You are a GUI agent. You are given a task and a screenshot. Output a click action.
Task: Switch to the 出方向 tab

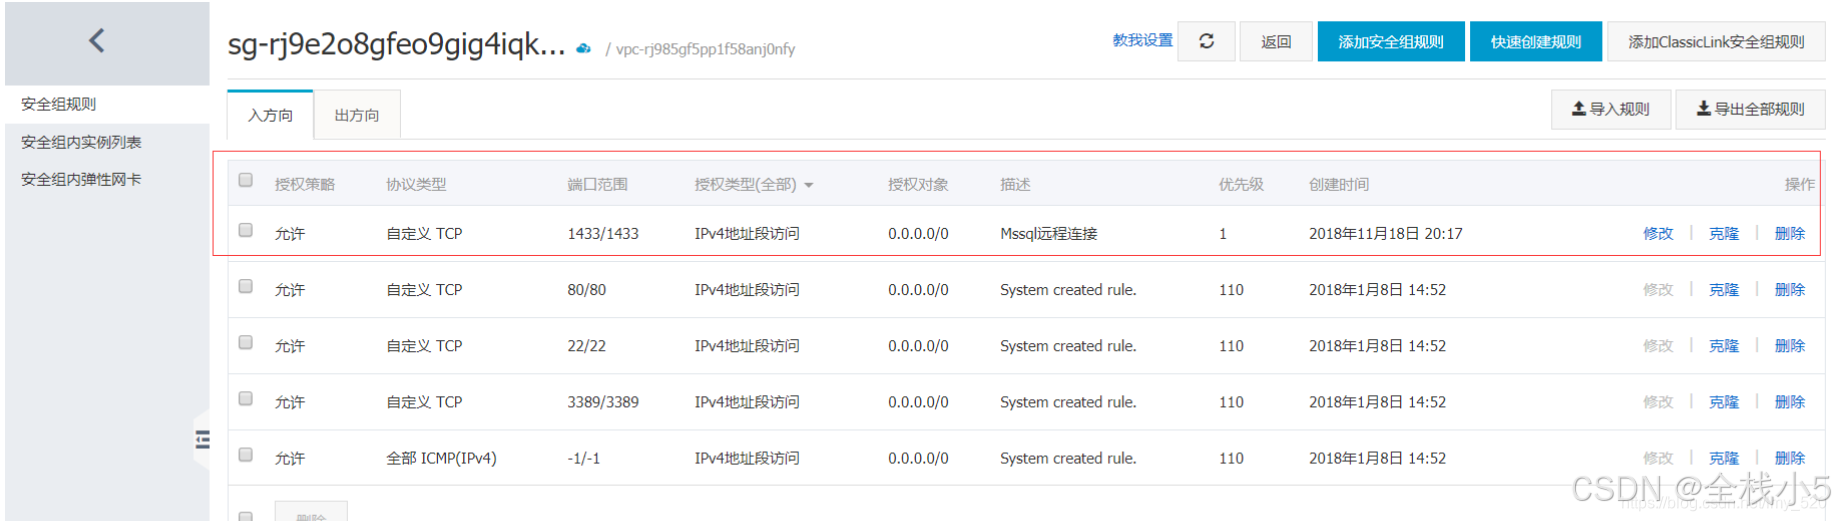point(357,115)
